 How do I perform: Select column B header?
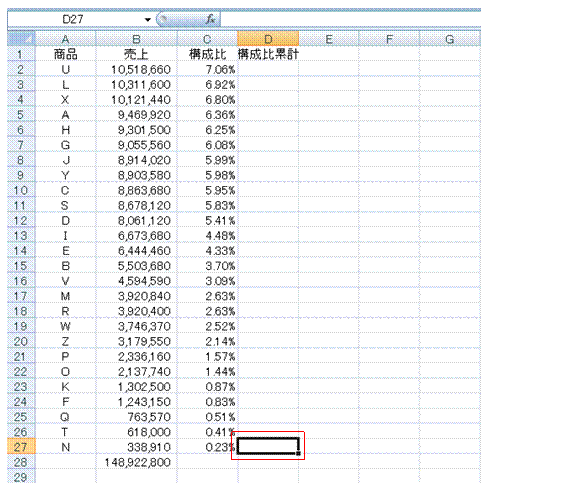pyautogui.click(x=136, y=39)
